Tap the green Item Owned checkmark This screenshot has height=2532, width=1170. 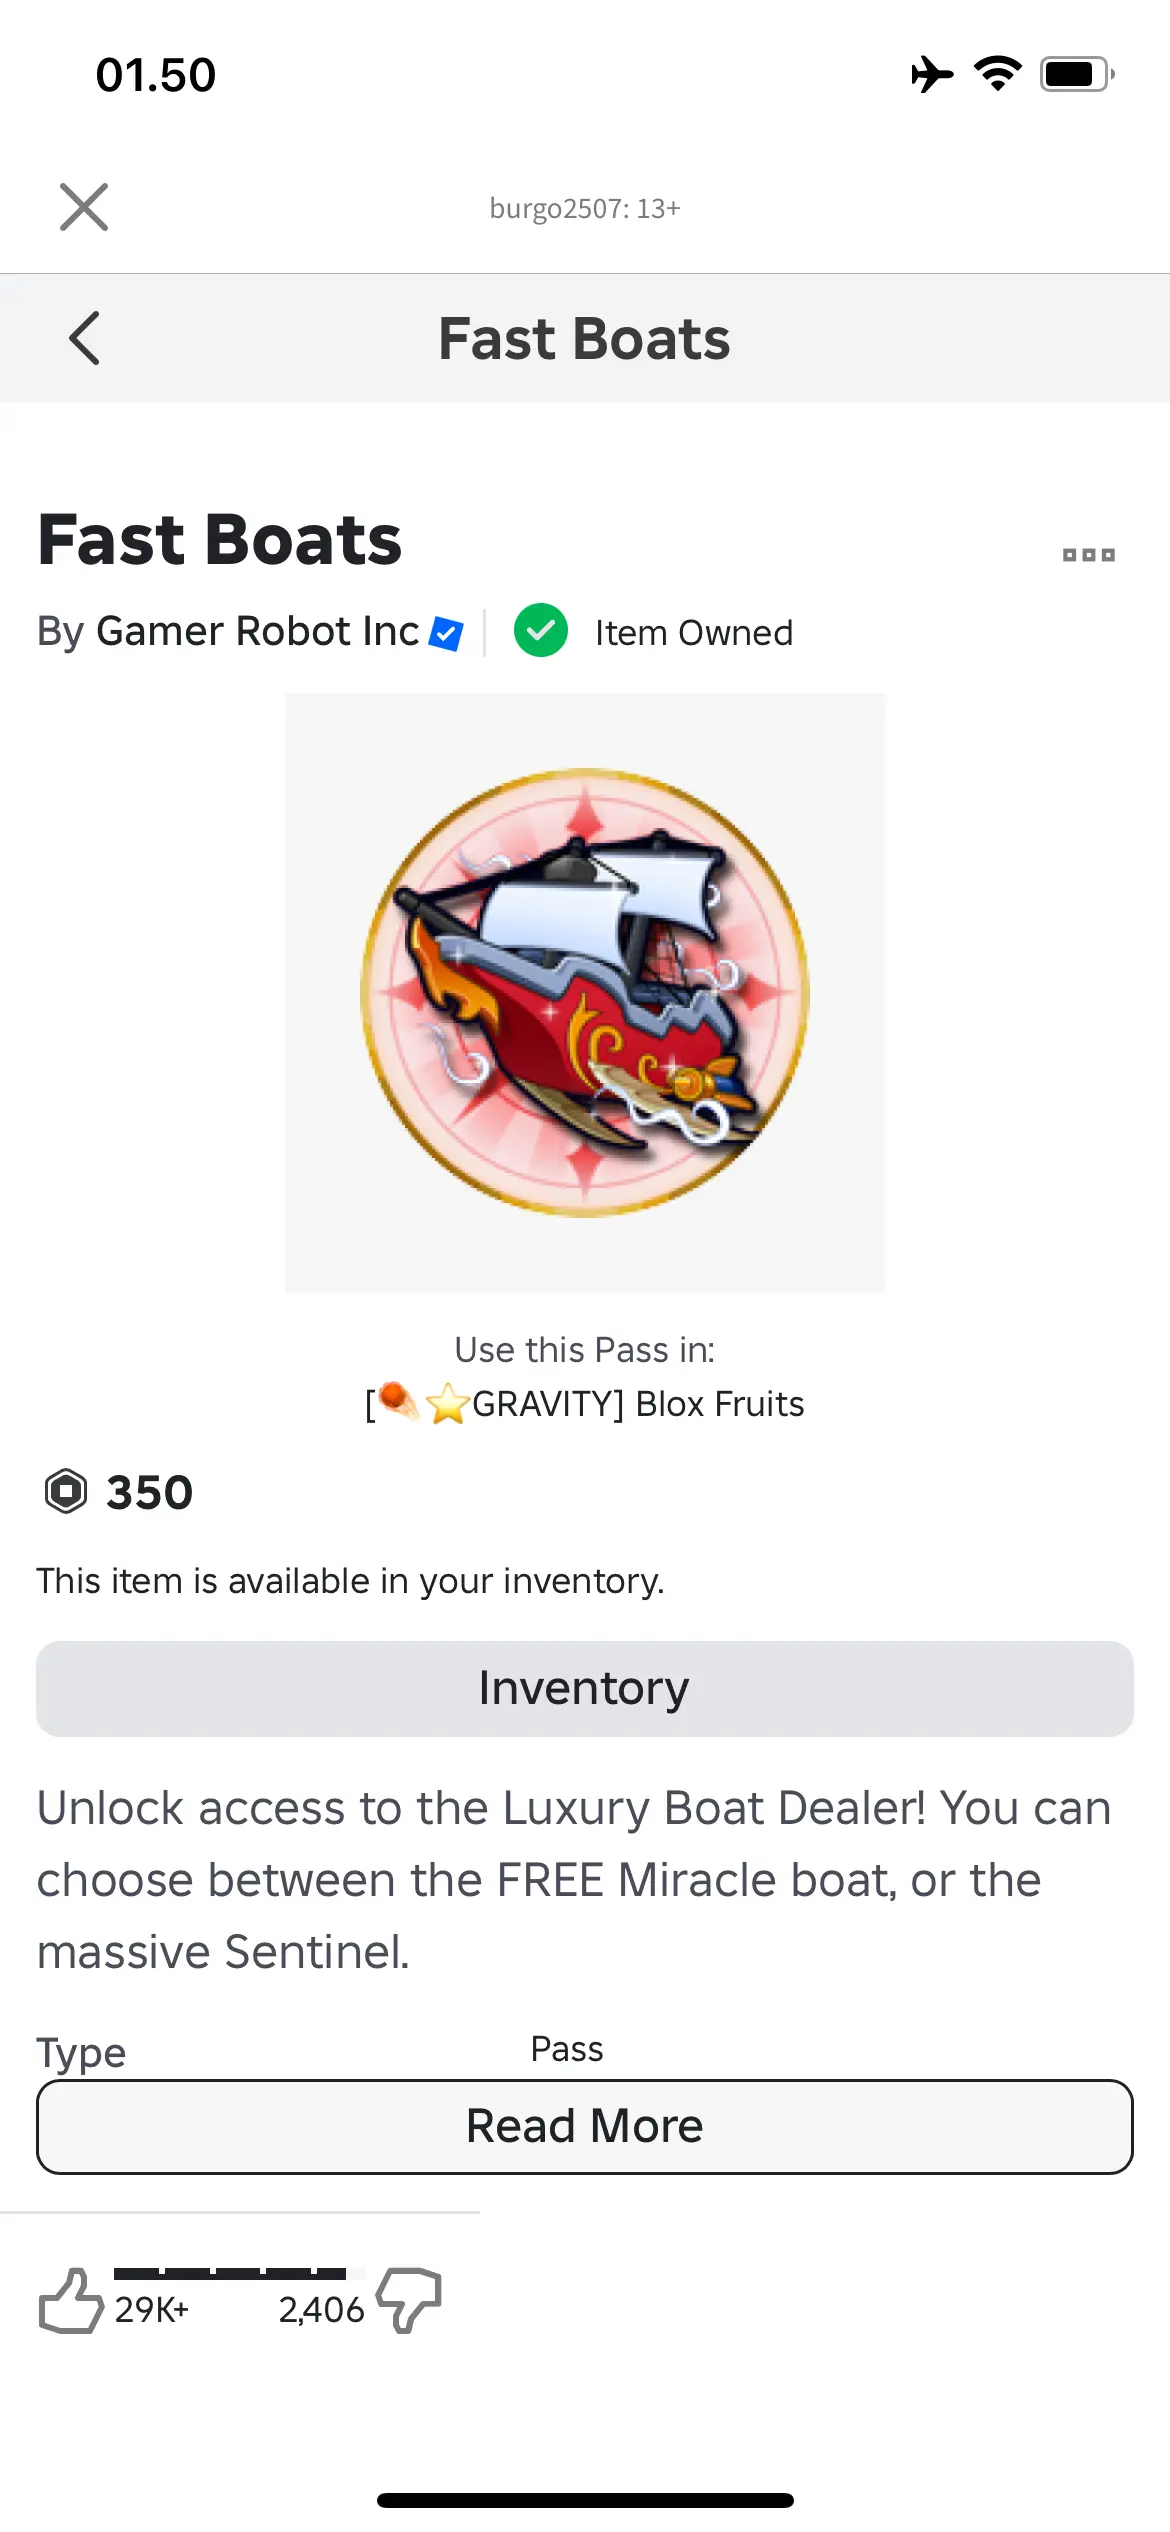click(x=541, y=631)
